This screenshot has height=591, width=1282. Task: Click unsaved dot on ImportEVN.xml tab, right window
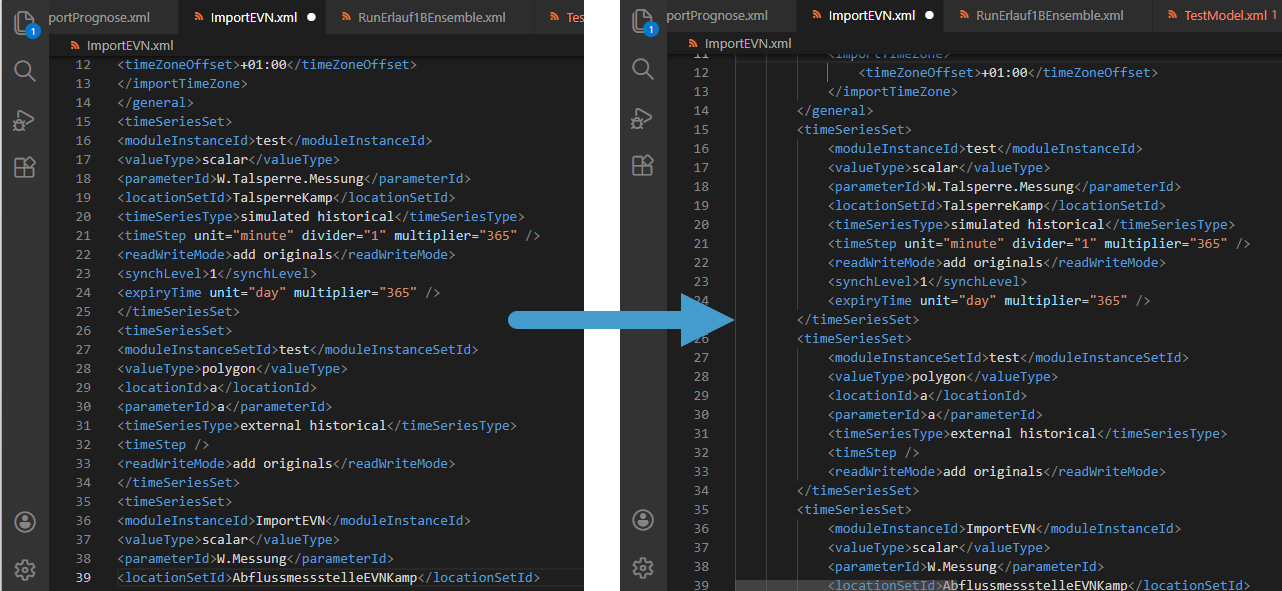point(930,16)
